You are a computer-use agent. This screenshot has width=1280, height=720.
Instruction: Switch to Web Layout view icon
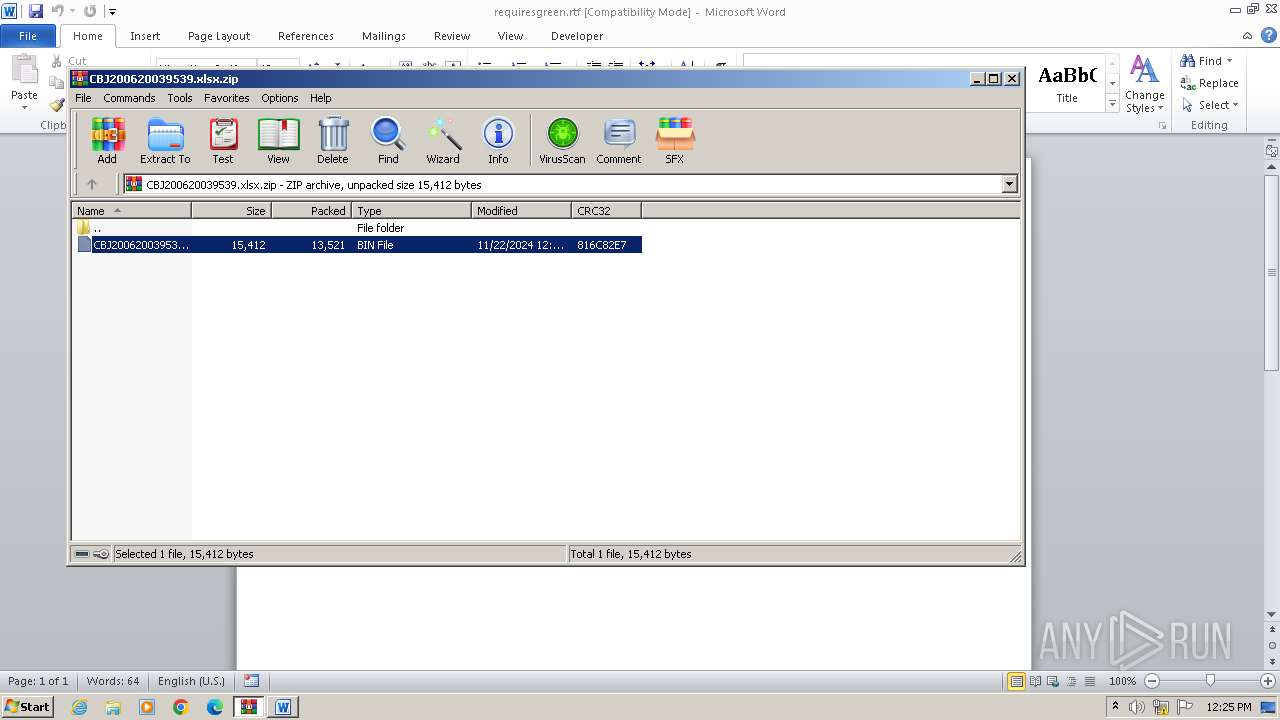1051,681
